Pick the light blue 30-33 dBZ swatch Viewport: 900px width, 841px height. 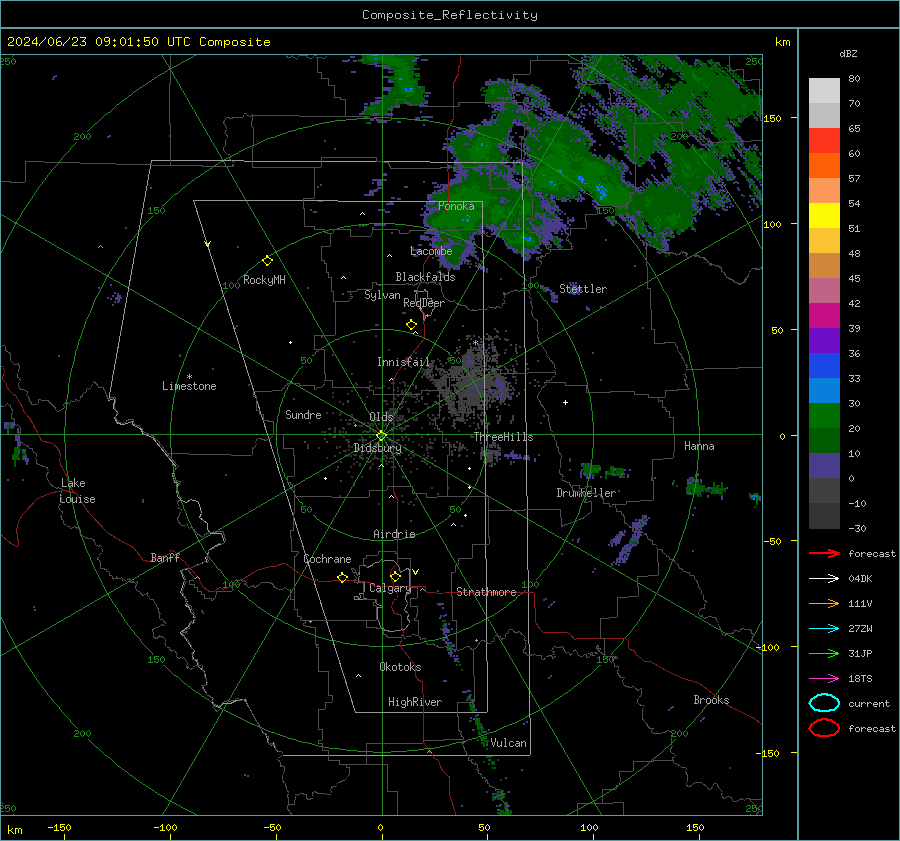pos(824,390)
